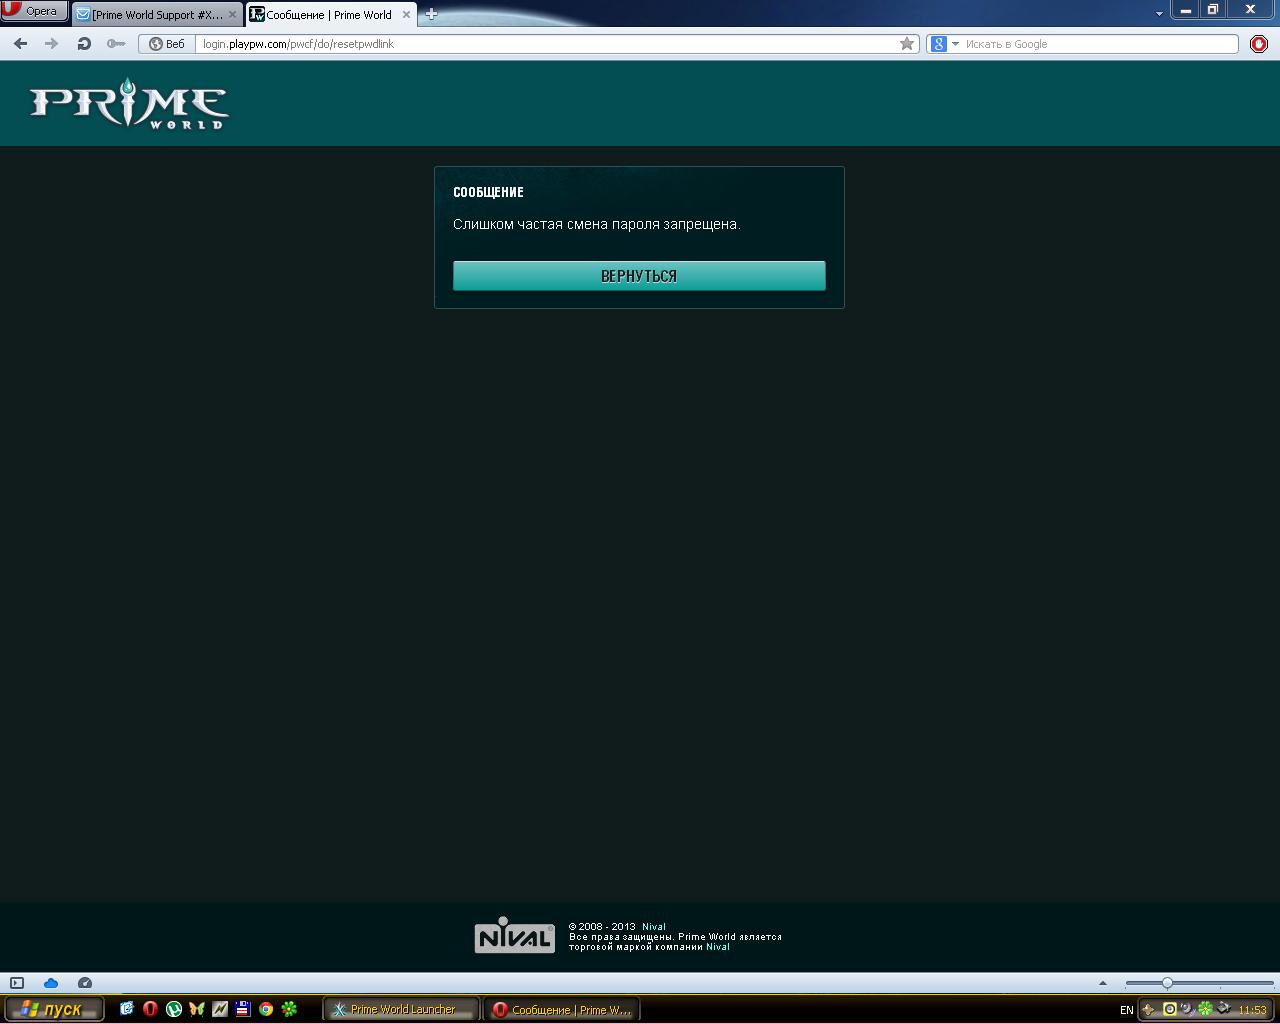Go forward in browser history
This screenshot has width=1280, height=1024.
pos(51,44)
